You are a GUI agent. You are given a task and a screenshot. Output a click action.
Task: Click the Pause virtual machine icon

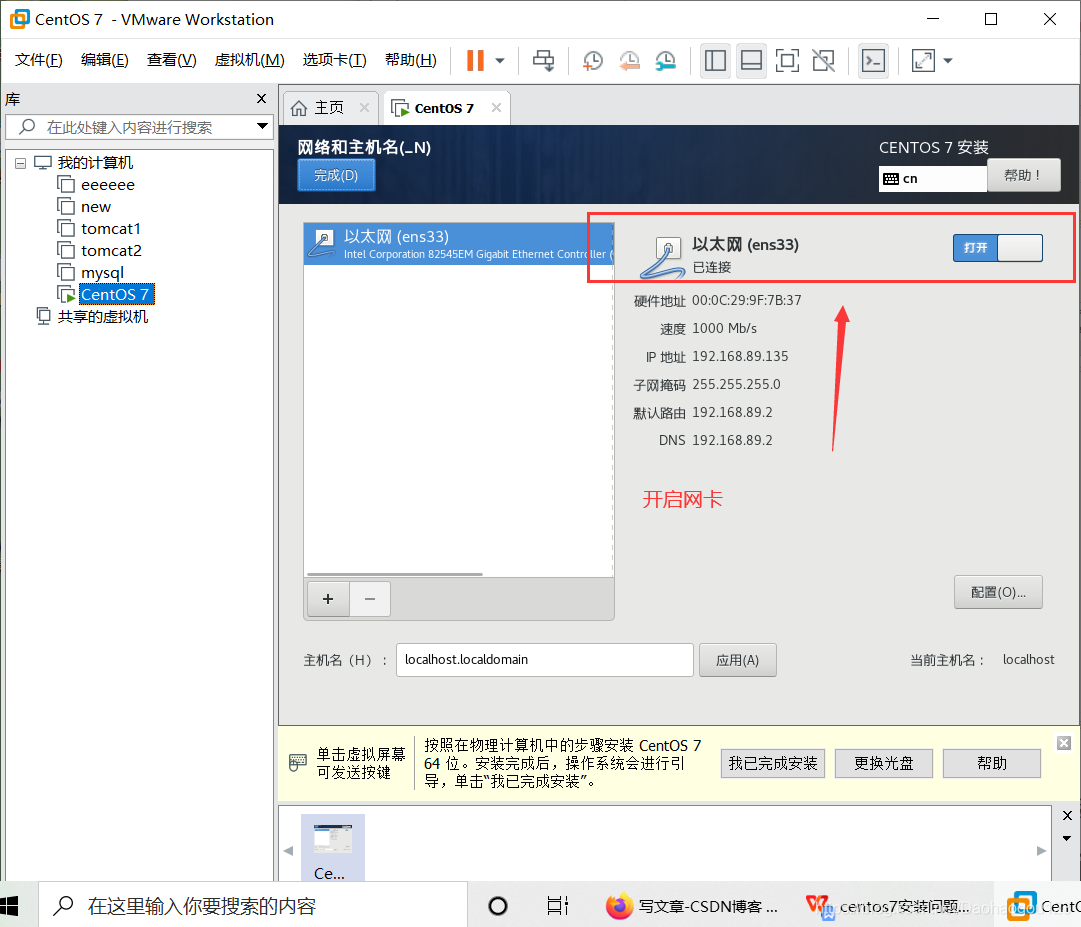tap(475, 61)
